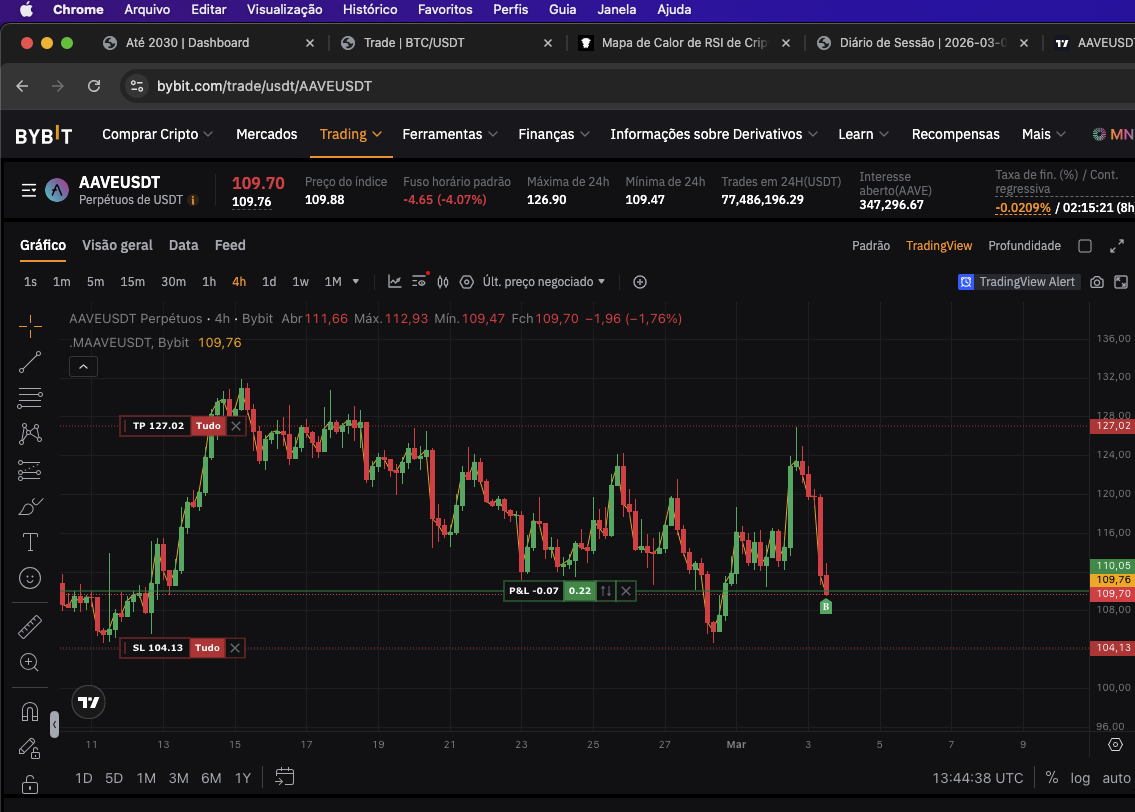The width and height of the screenshot is (1135, 812).
Task: Switch to the 'Visão geral' tab
Action: click(x=117, y=245)
